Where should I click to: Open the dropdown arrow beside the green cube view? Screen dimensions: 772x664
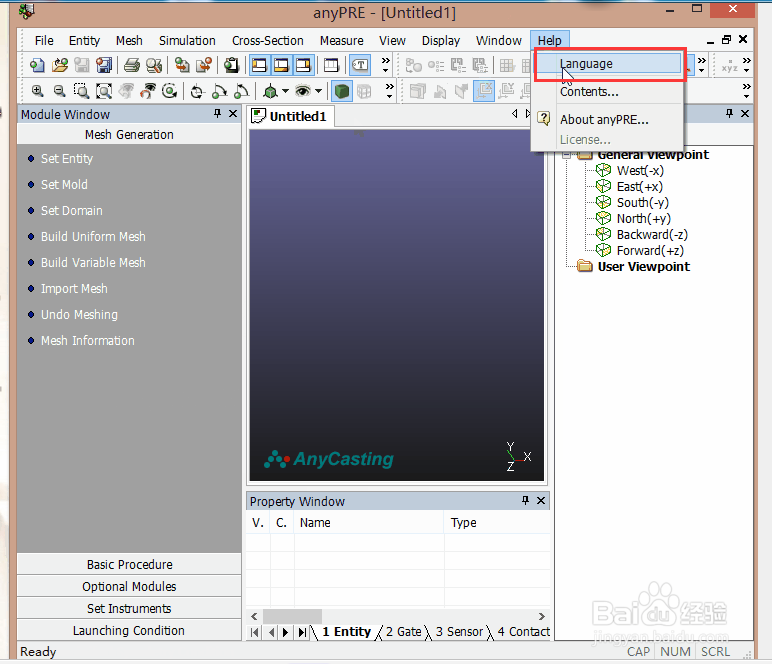pos(285,91)
